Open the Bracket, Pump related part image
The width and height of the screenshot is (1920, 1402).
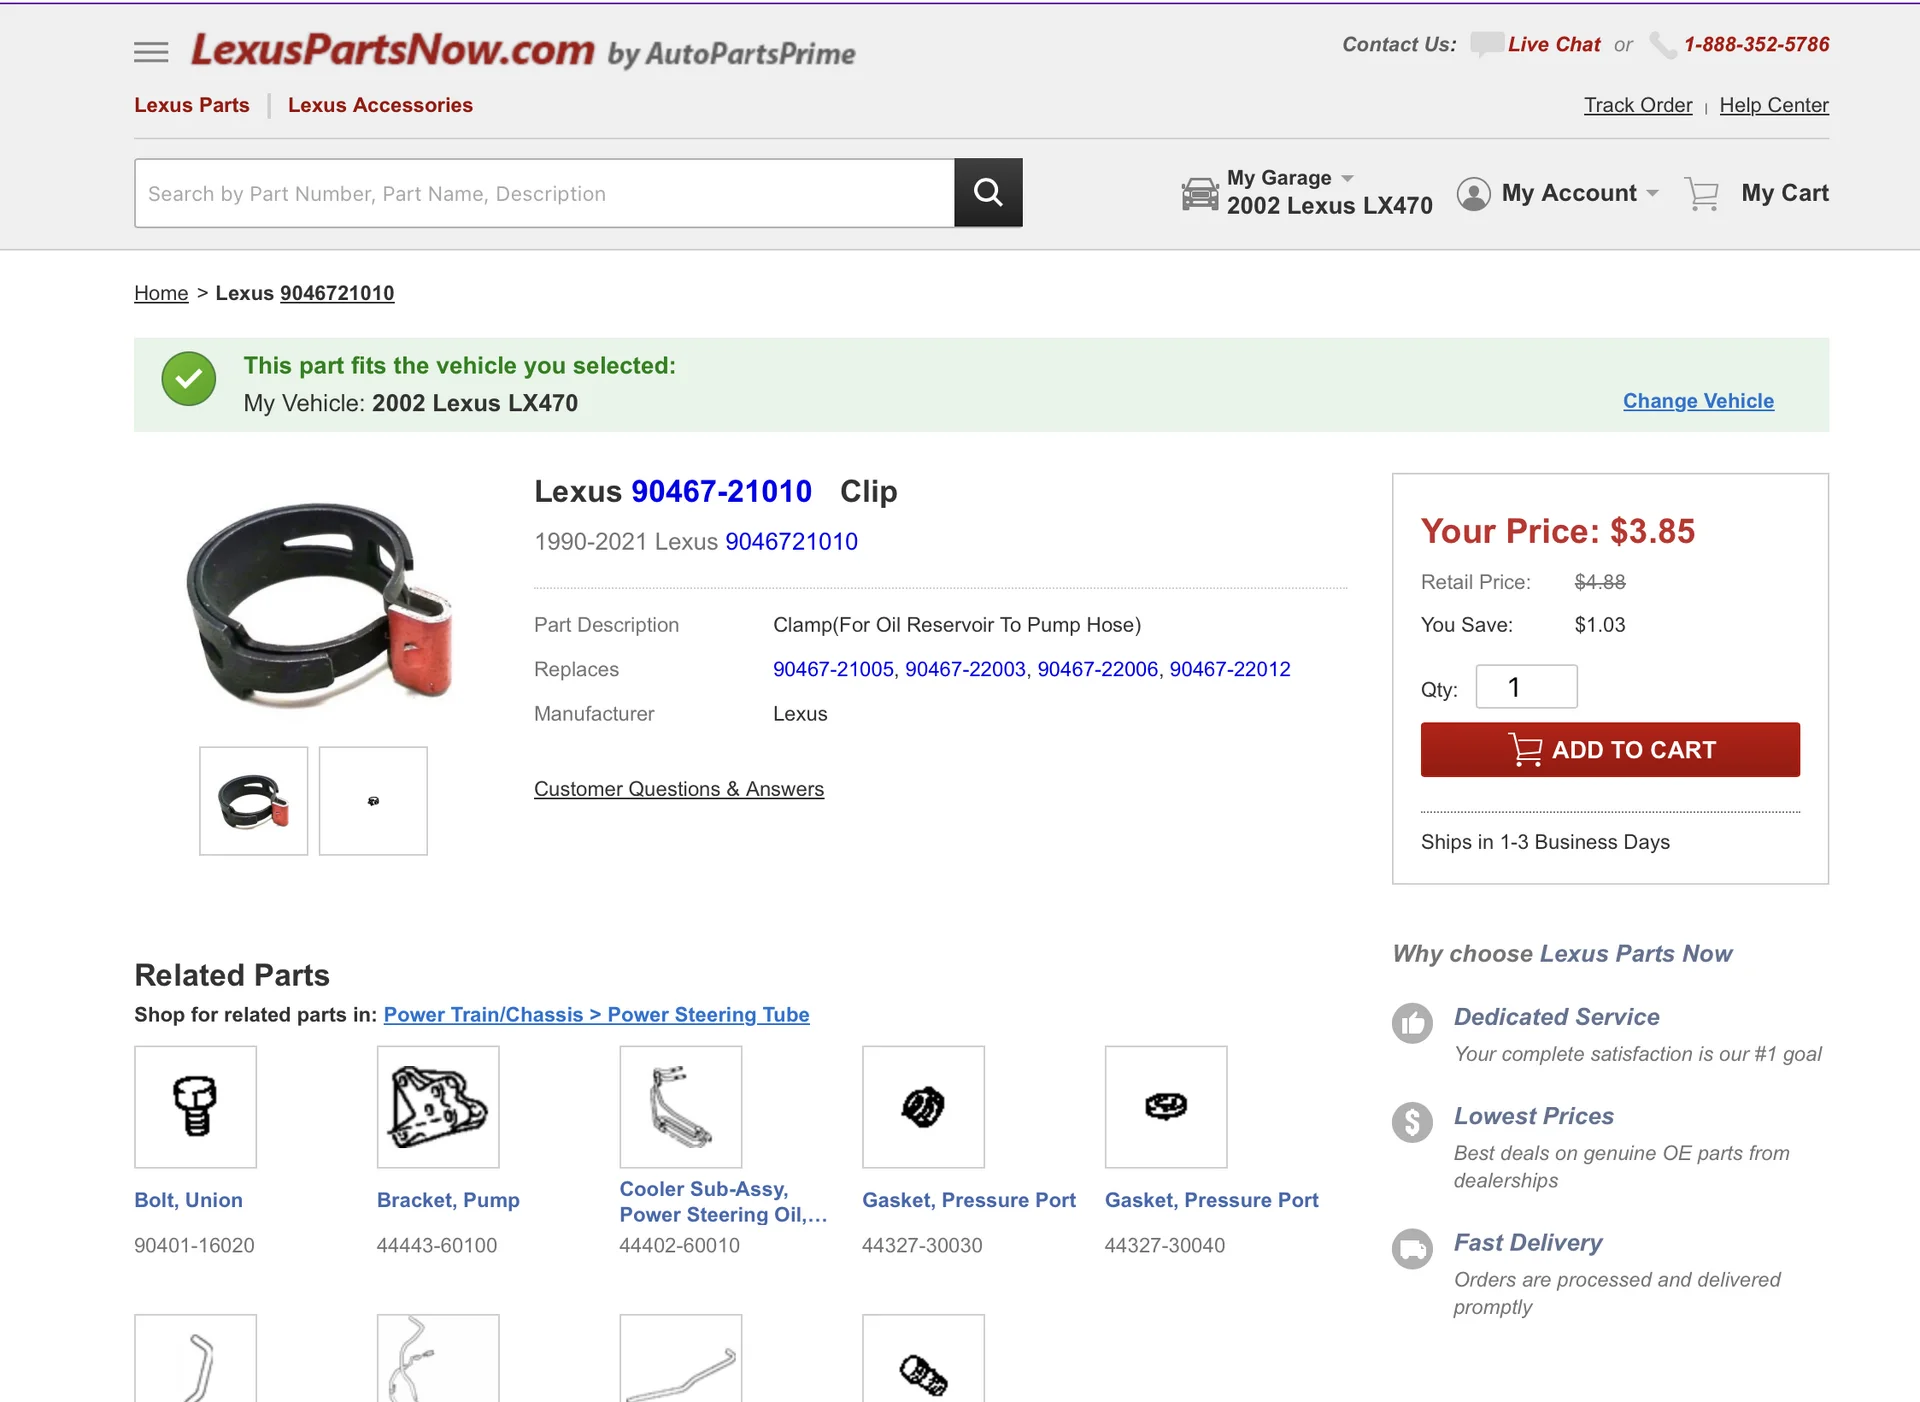[x=438, y=1107]
